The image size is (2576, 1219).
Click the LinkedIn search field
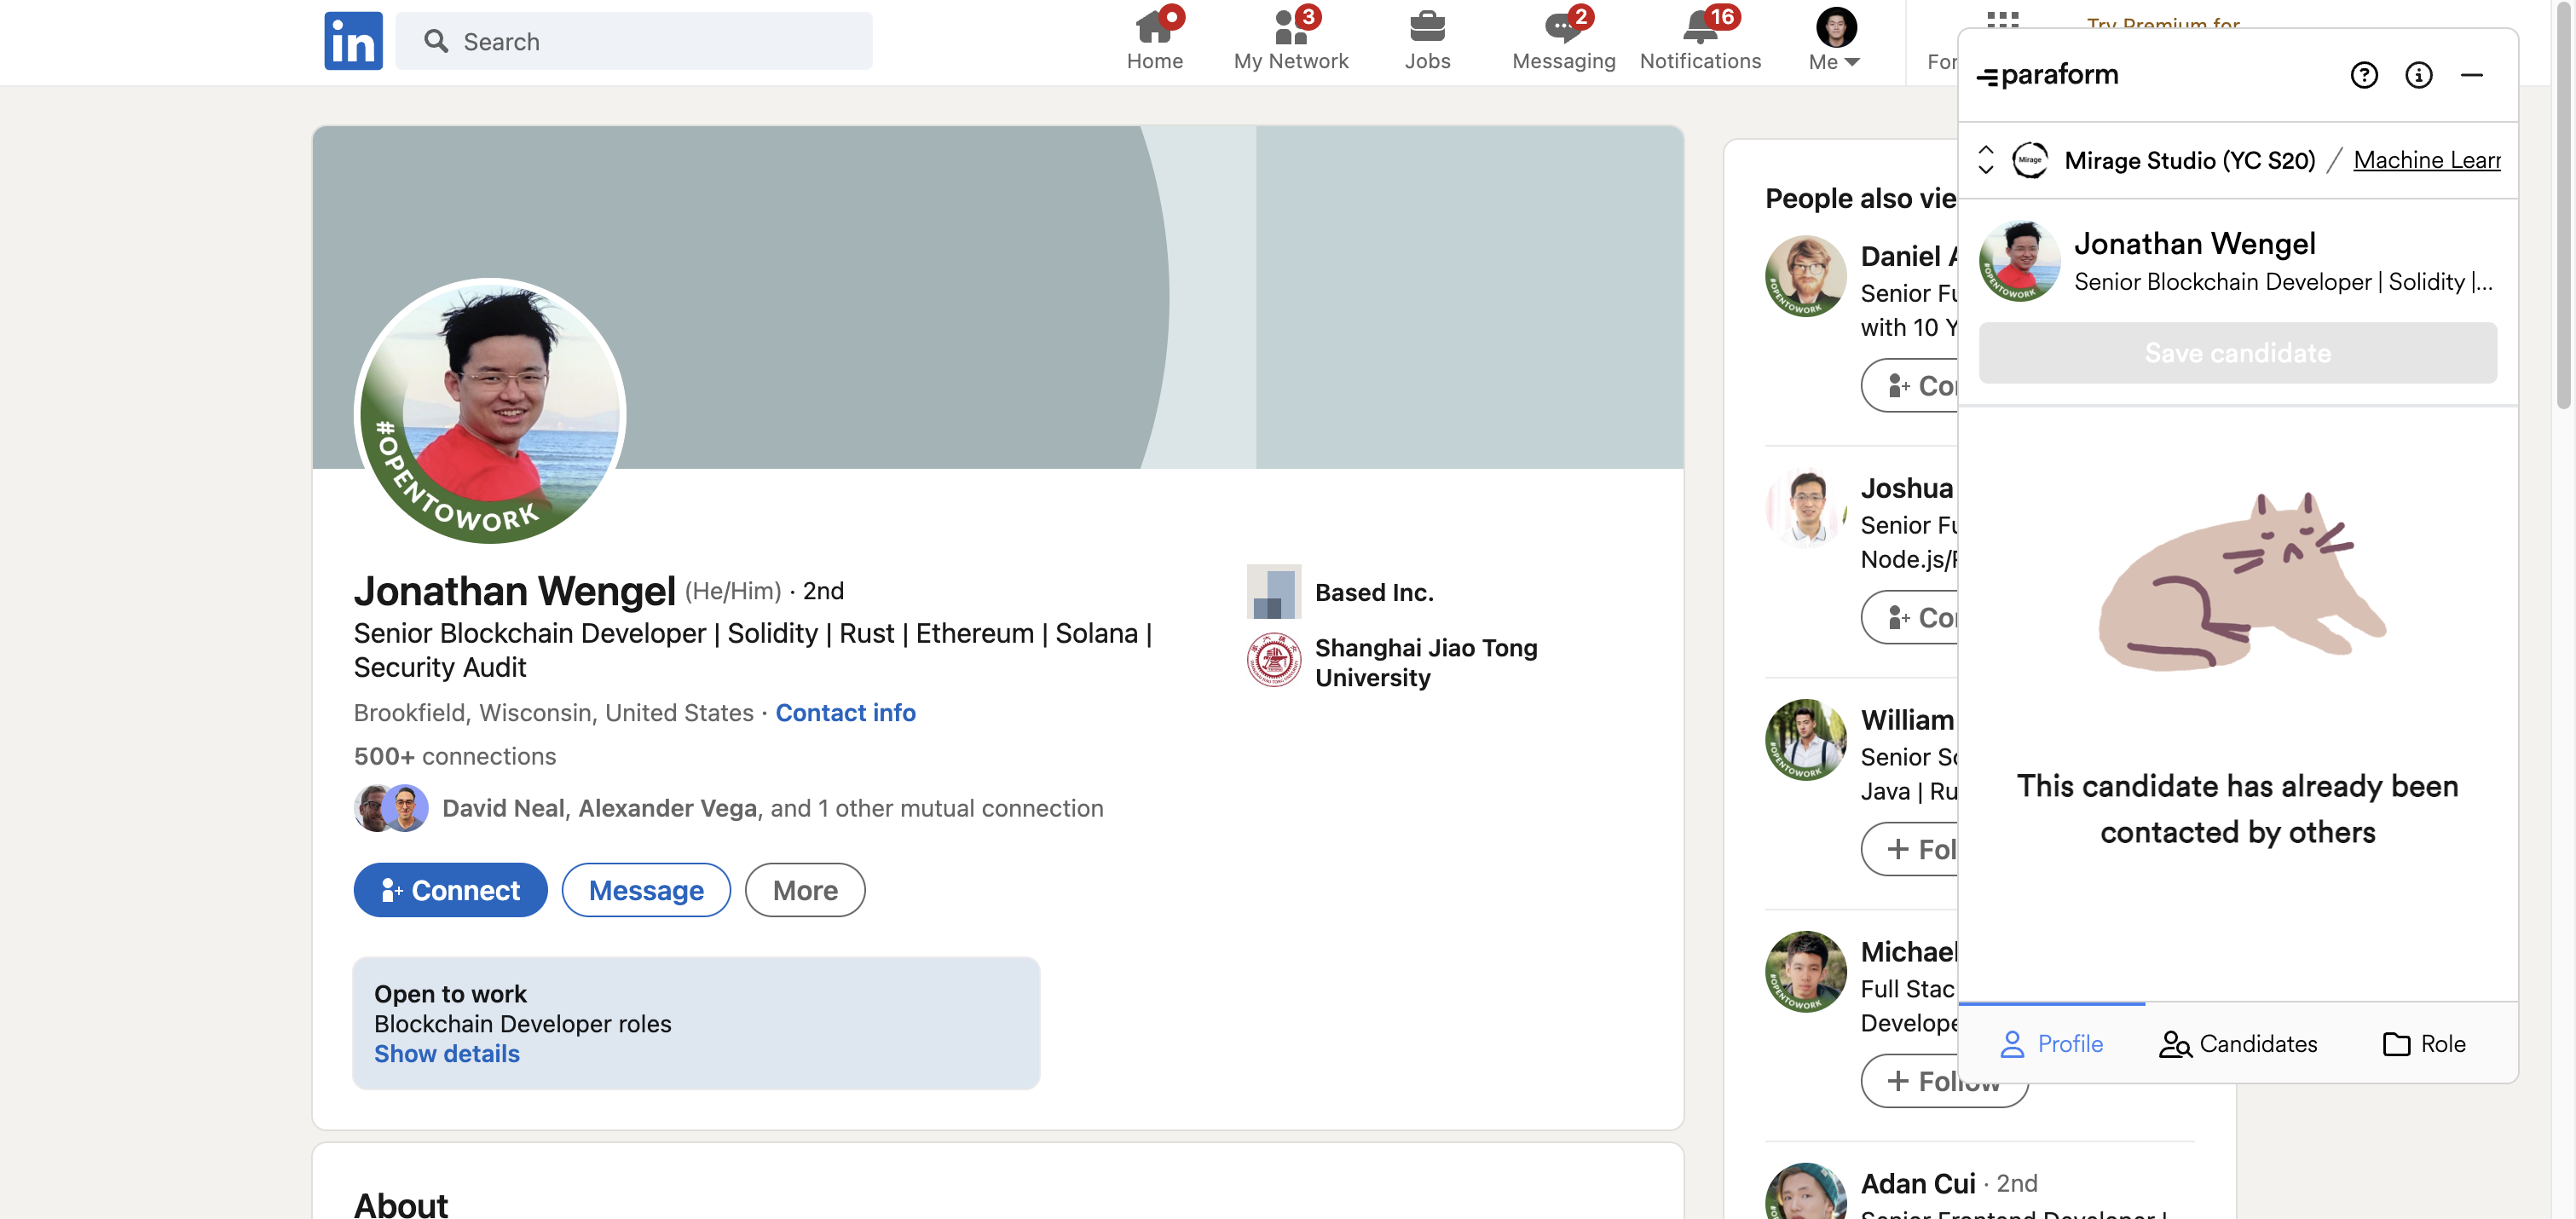634,41
